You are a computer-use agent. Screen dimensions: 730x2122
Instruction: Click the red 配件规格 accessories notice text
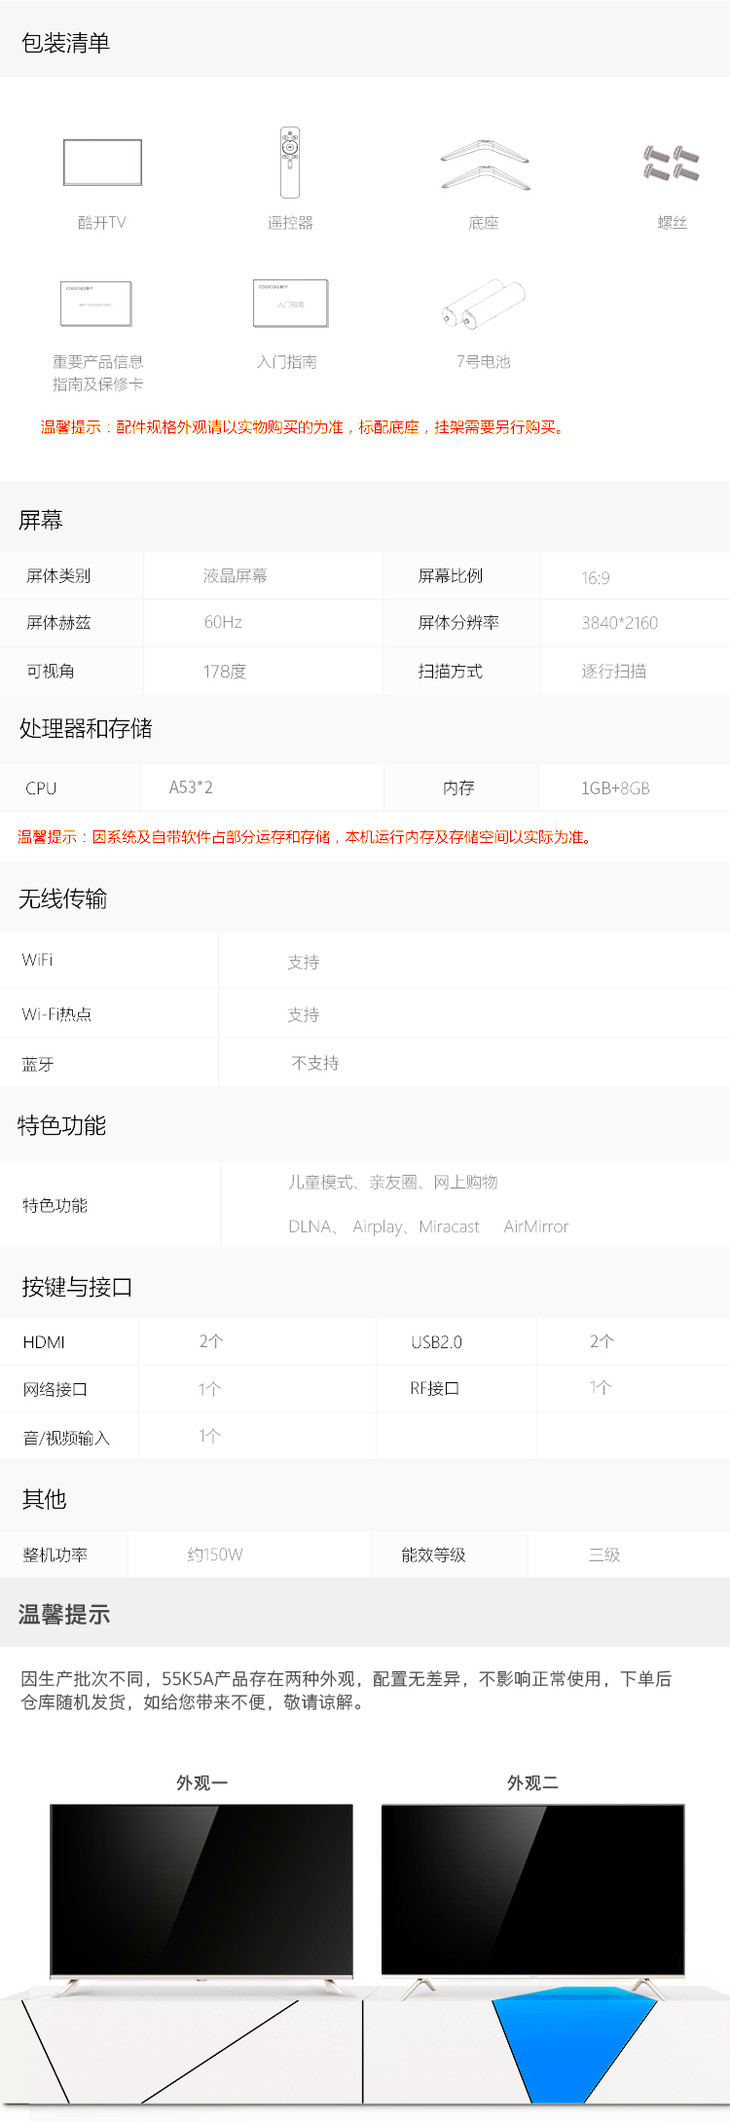click(x=303, y=427)
